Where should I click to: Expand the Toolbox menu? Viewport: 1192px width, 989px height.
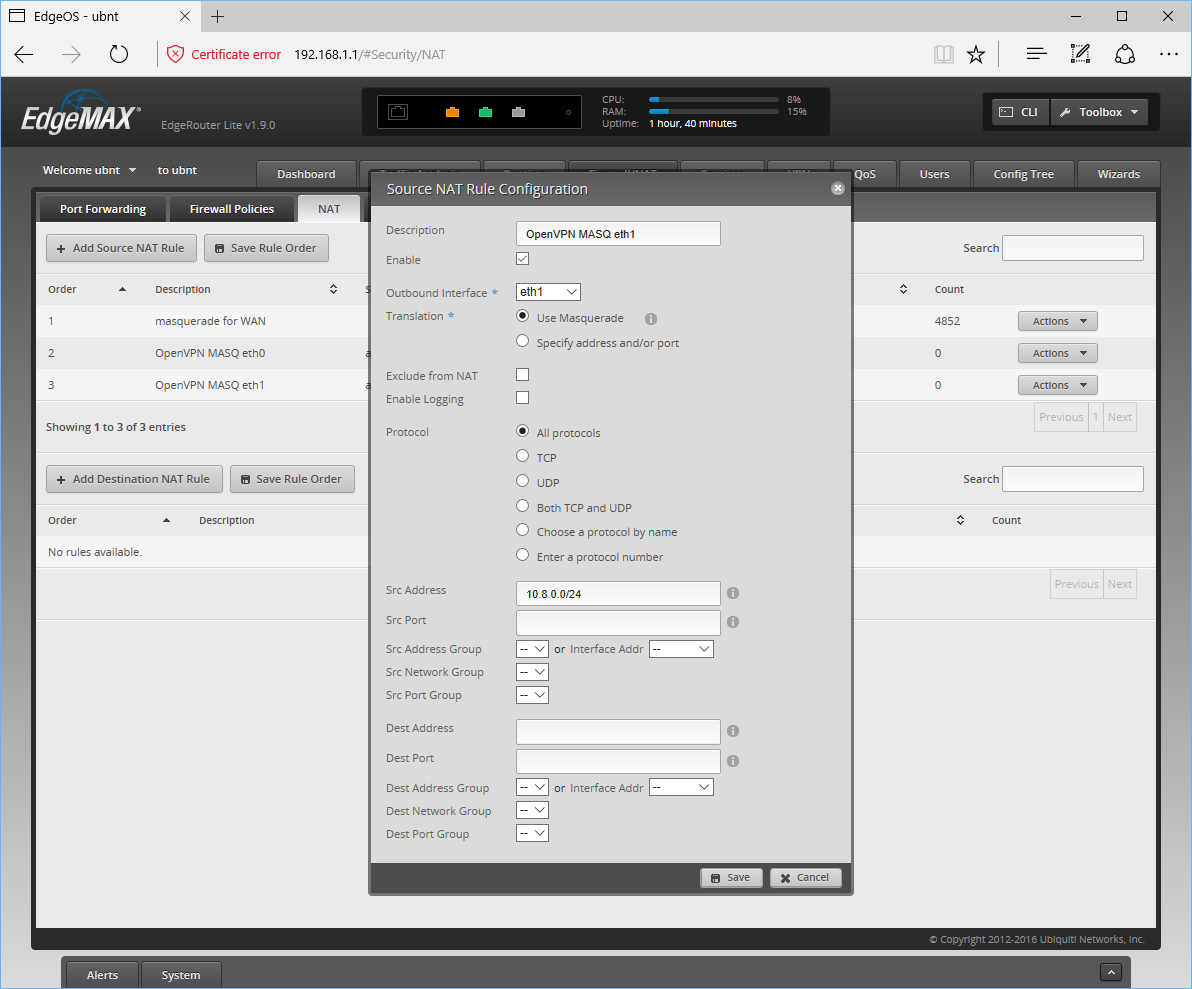coord(1099,112)
